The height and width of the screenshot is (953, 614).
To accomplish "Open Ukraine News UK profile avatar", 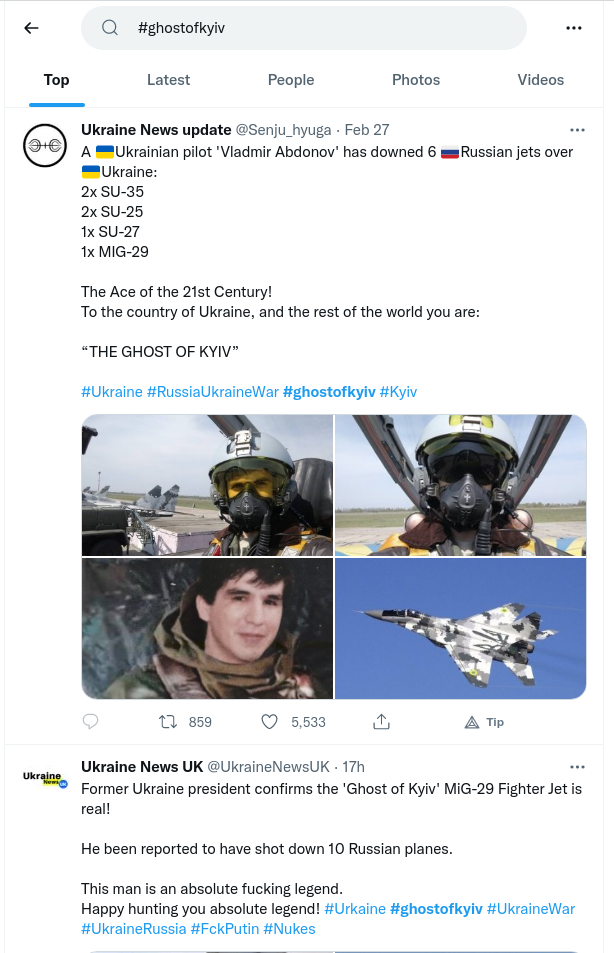I will pos(45,781).
